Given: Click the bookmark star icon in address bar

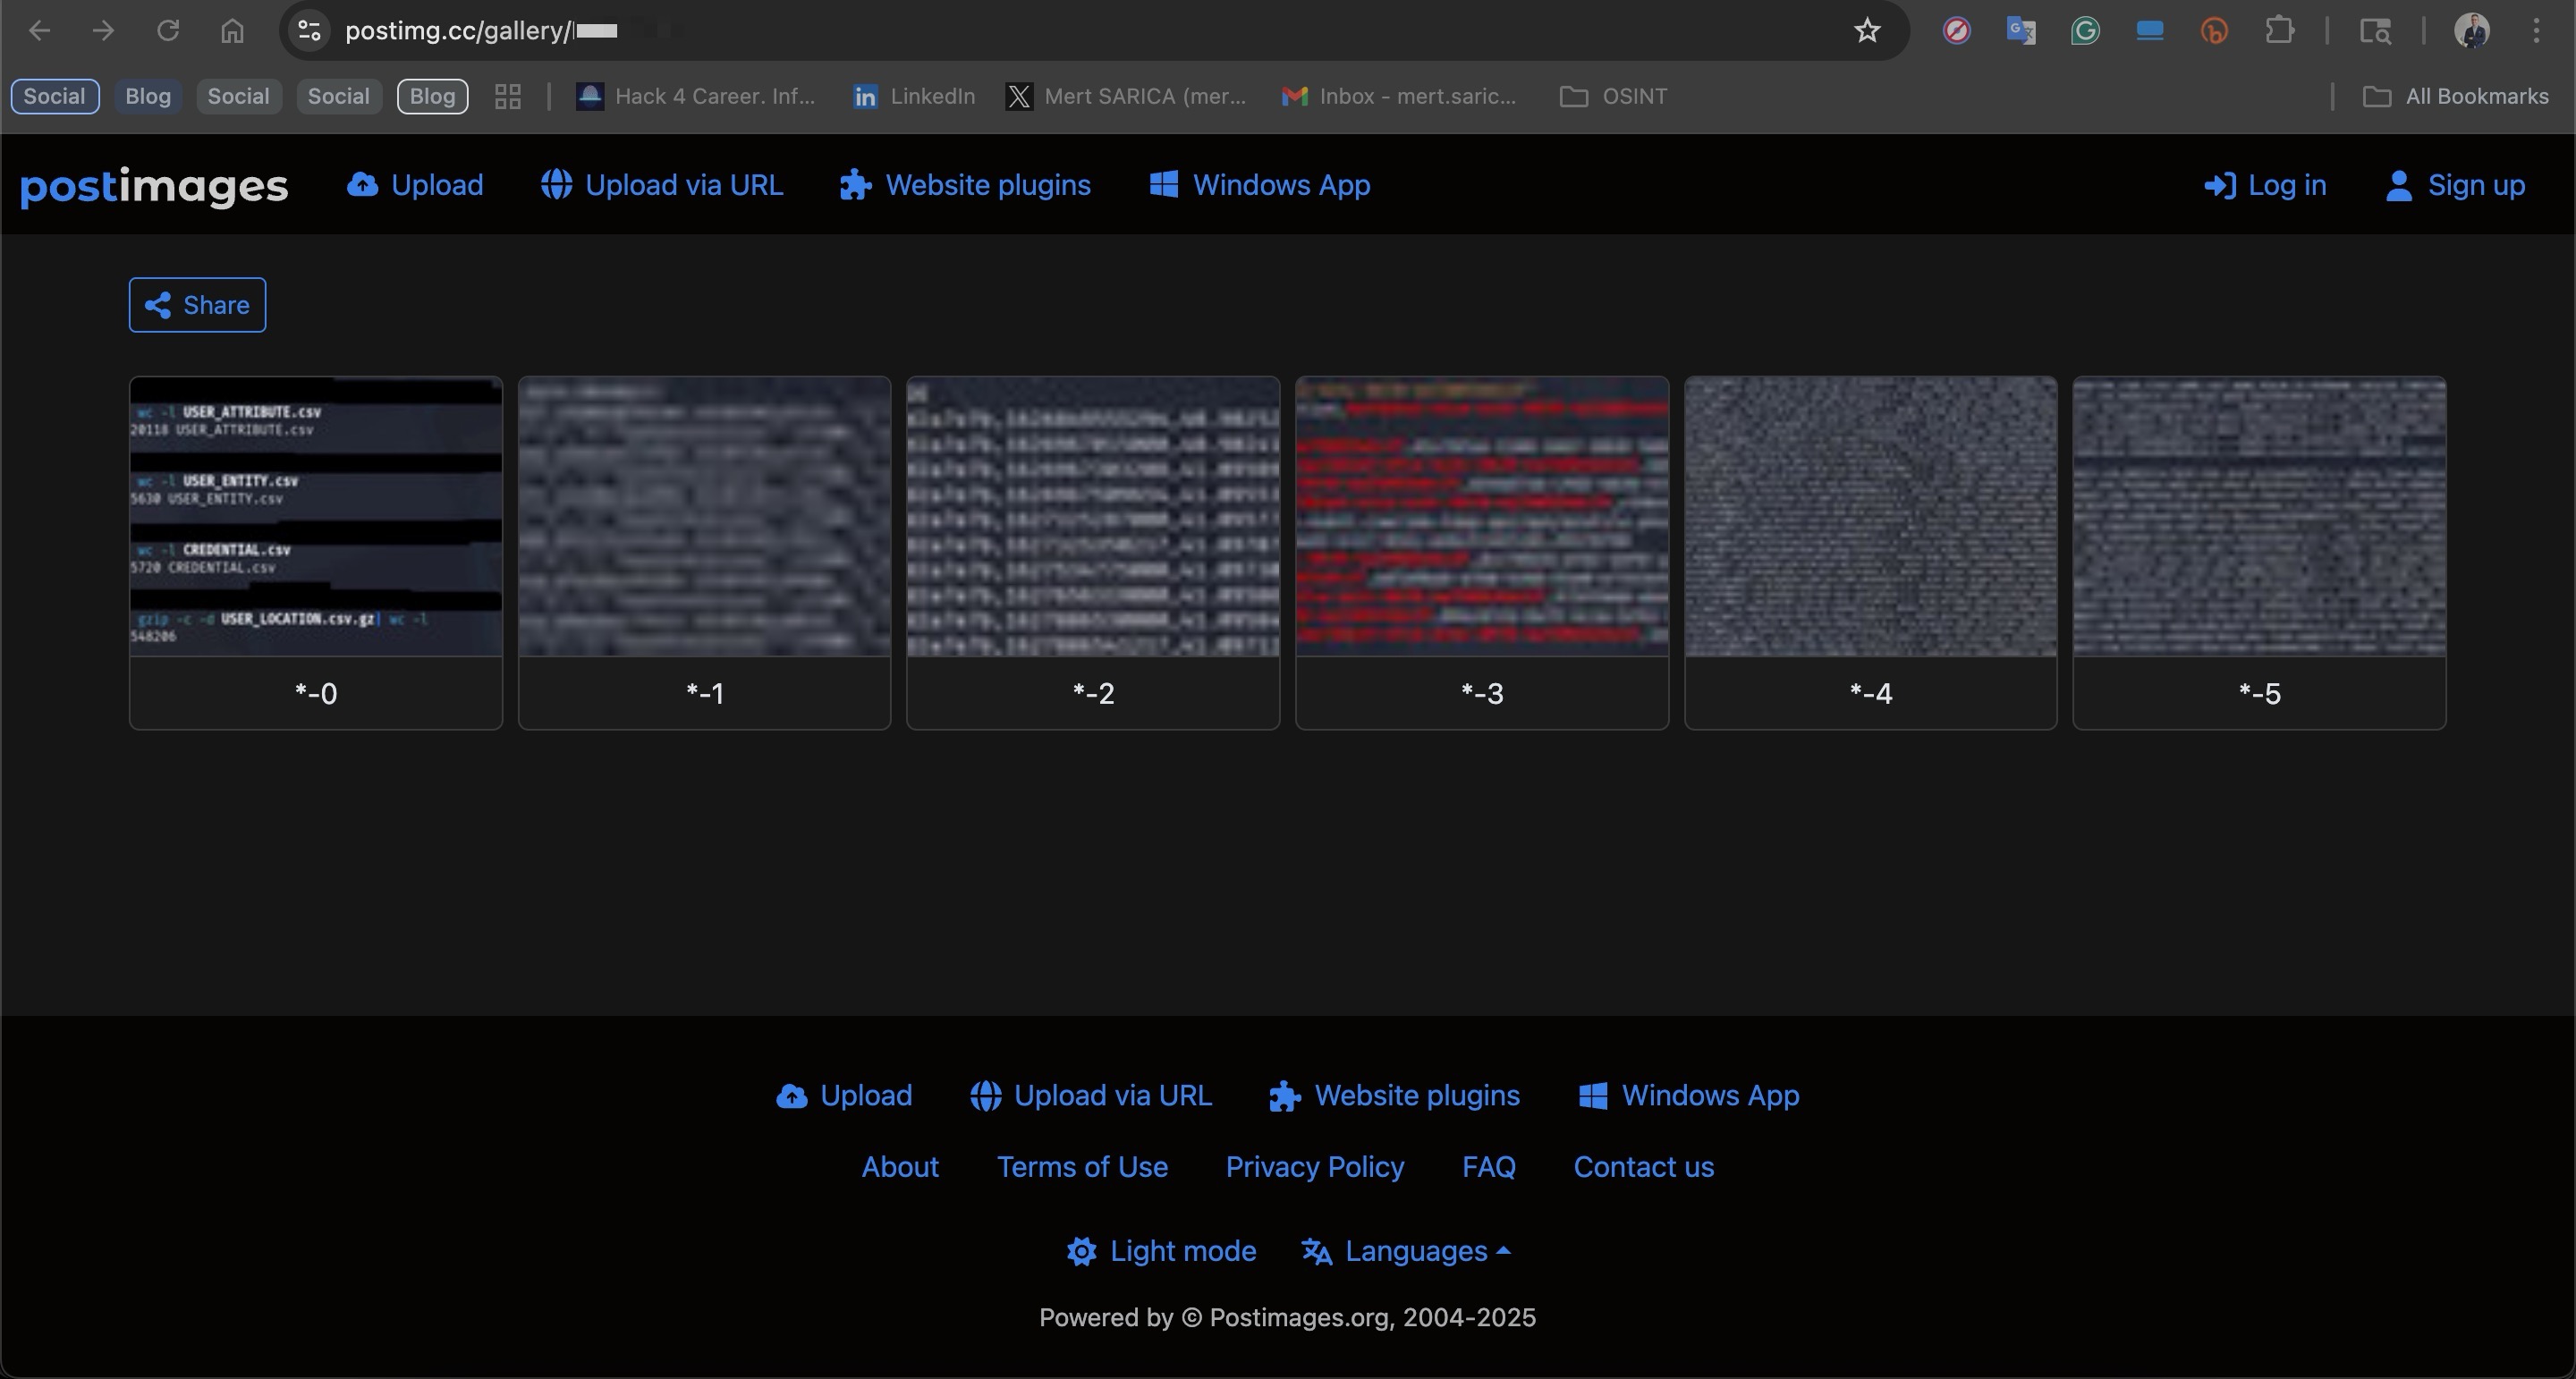Looking at the screenshot, I should [1866, 31].
